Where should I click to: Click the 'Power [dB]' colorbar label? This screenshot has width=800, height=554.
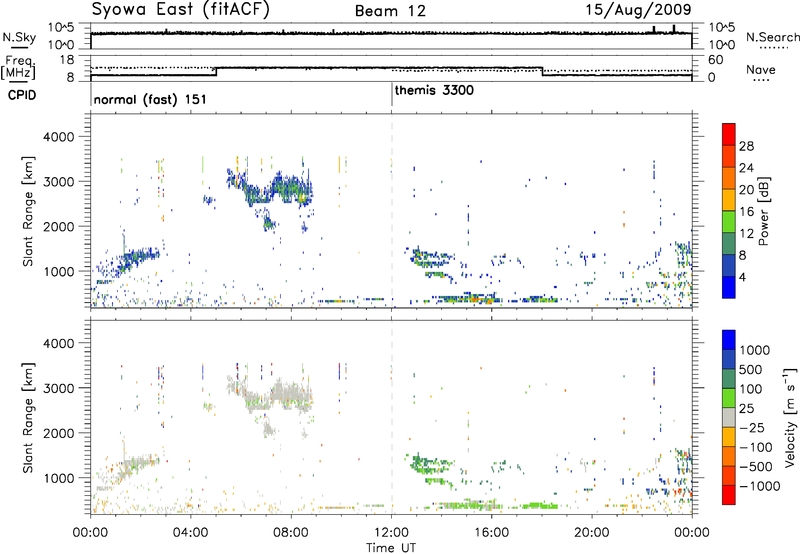click(x=763, y=211)
